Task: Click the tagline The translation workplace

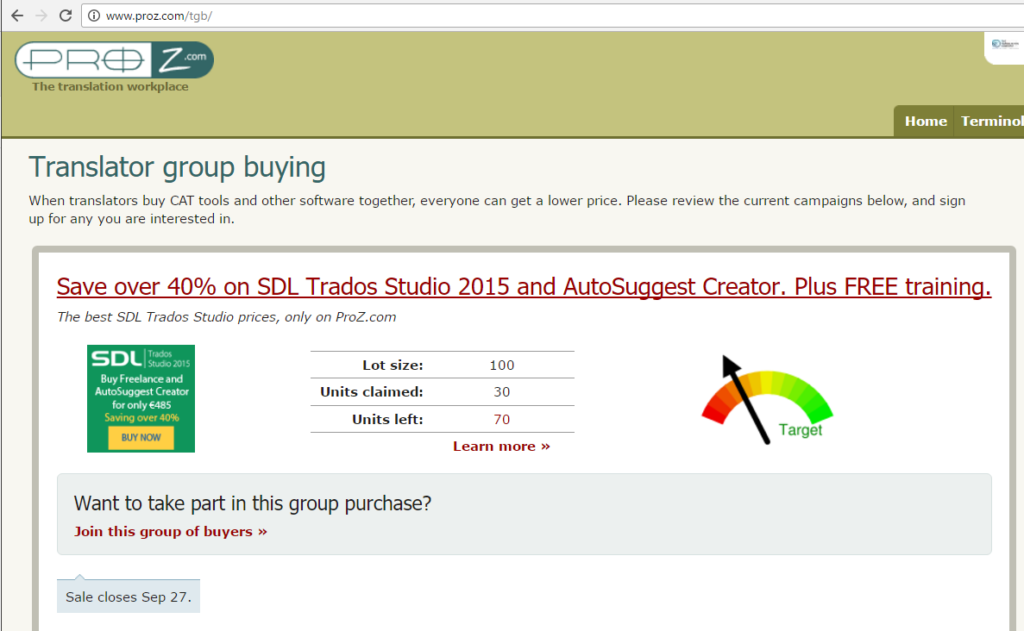Action: (x=110, y=86)
